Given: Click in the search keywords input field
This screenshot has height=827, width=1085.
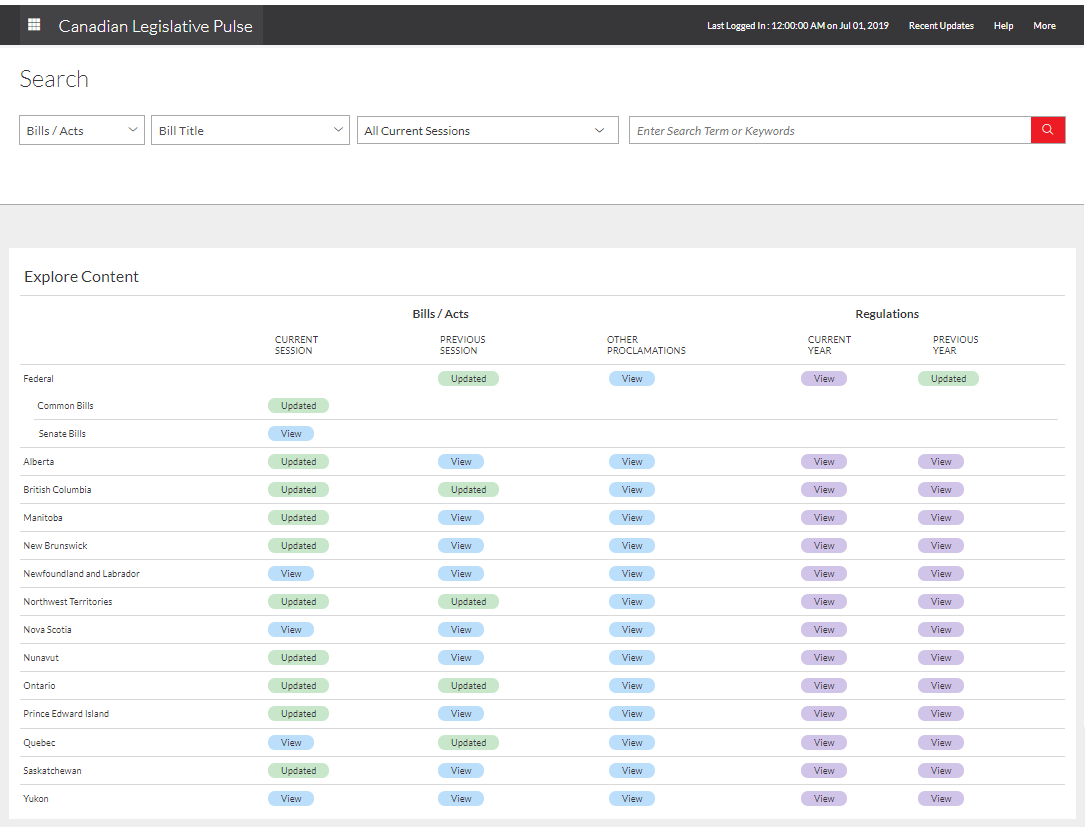Looking at the screenshot, I should (830, 130).
